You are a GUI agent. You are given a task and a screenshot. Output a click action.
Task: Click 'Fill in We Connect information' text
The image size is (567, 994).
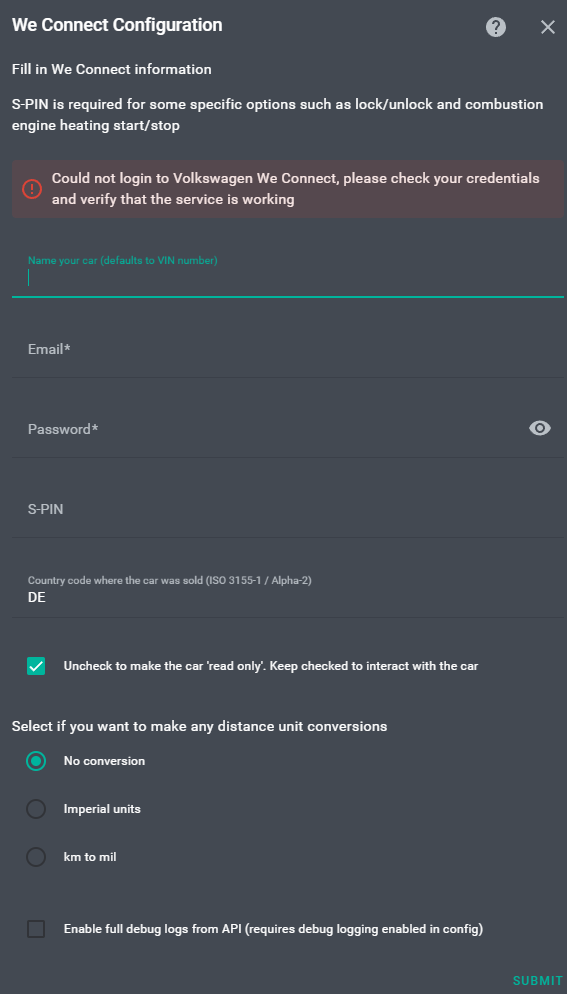[112, 69]
